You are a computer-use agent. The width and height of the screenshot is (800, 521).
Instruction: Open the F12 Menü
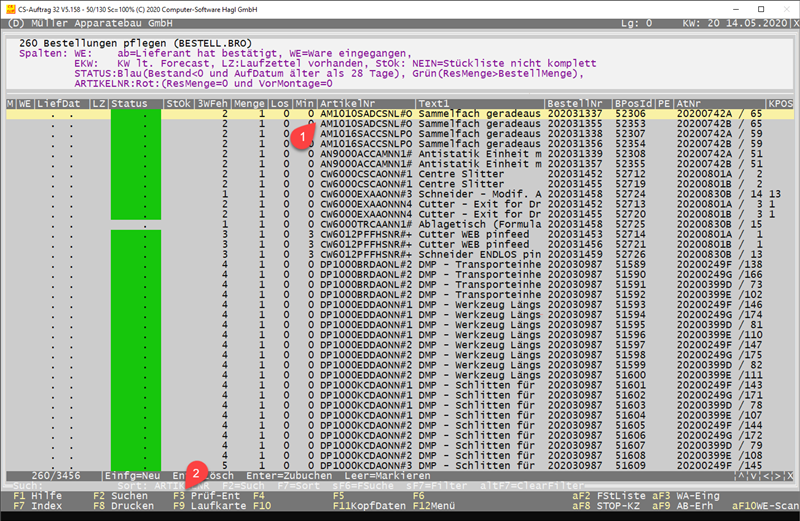click(441, 506)
